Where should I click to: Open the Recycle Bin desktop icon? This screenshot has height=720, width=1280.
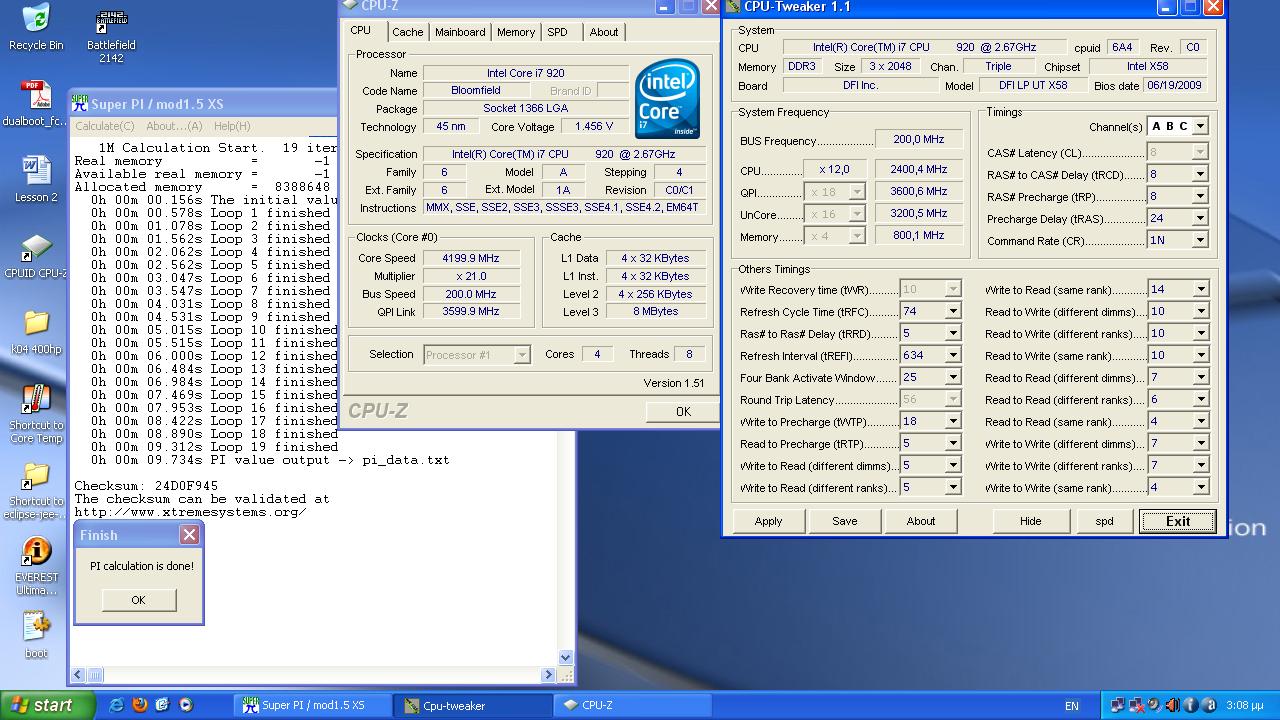coord(36,27)
